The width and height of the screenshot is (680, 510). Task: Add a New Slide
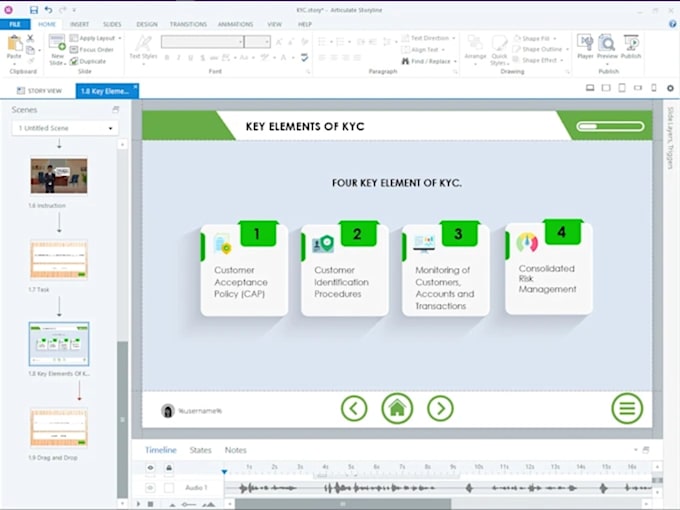click(x=57, y=49)
